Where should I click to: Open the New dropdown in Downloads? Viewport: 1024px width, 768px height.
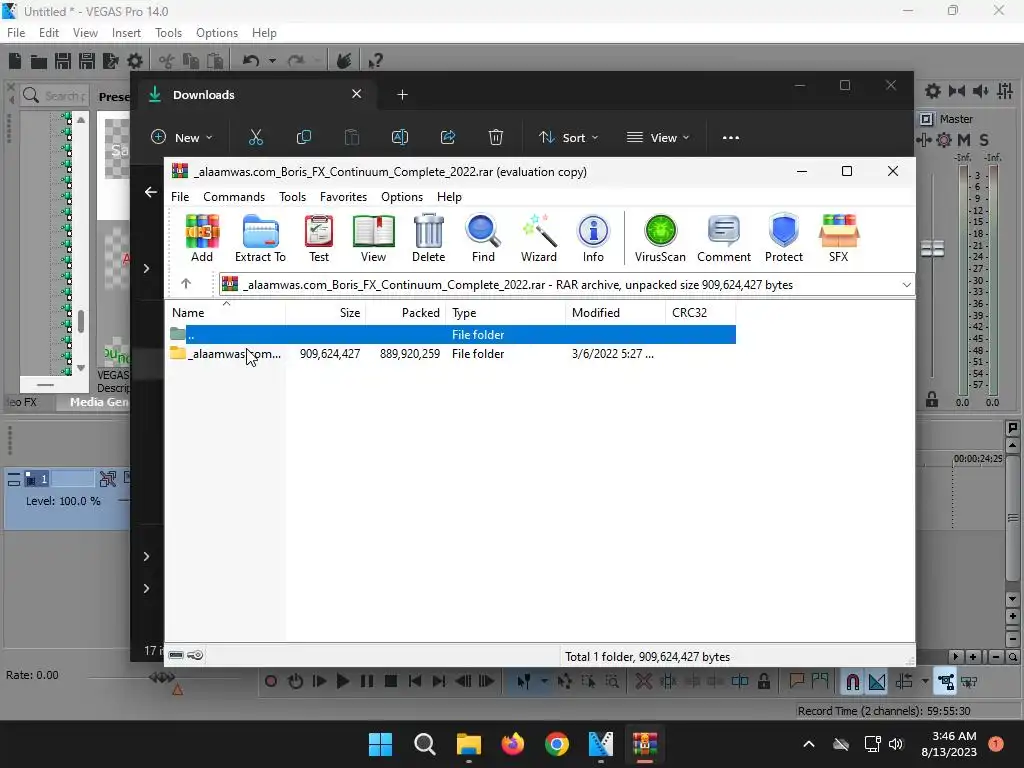pyautogui.click(x=182, y=138)
